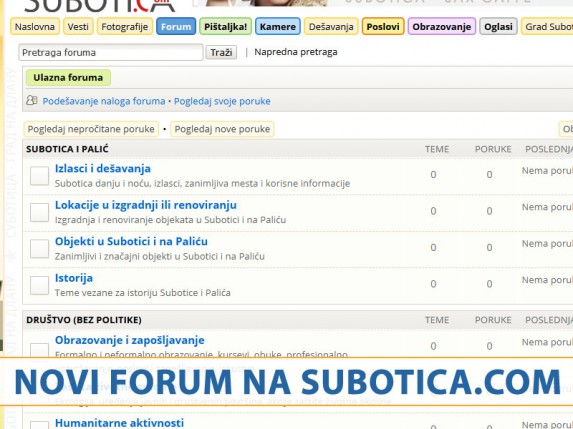Go to the Poslovi tab
The image size is (573, 429).
pyautogui.click(x=383, y=27)
